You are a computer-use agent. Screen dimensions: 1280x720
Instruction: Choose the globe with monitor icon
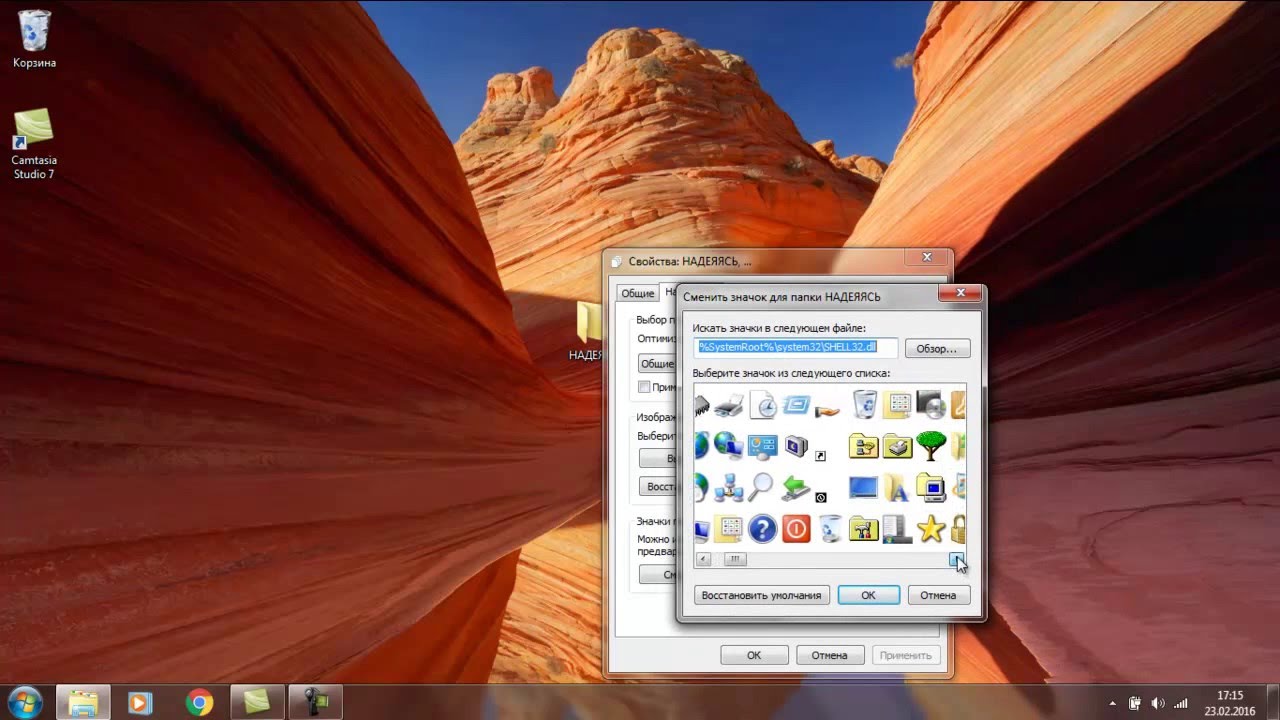[x=728, y=446]
